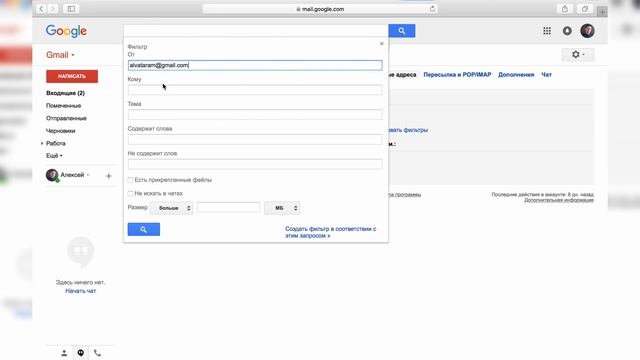Open the settings gear menu
640x360 pixels.
pyautogui.click(x=578, y=55)
